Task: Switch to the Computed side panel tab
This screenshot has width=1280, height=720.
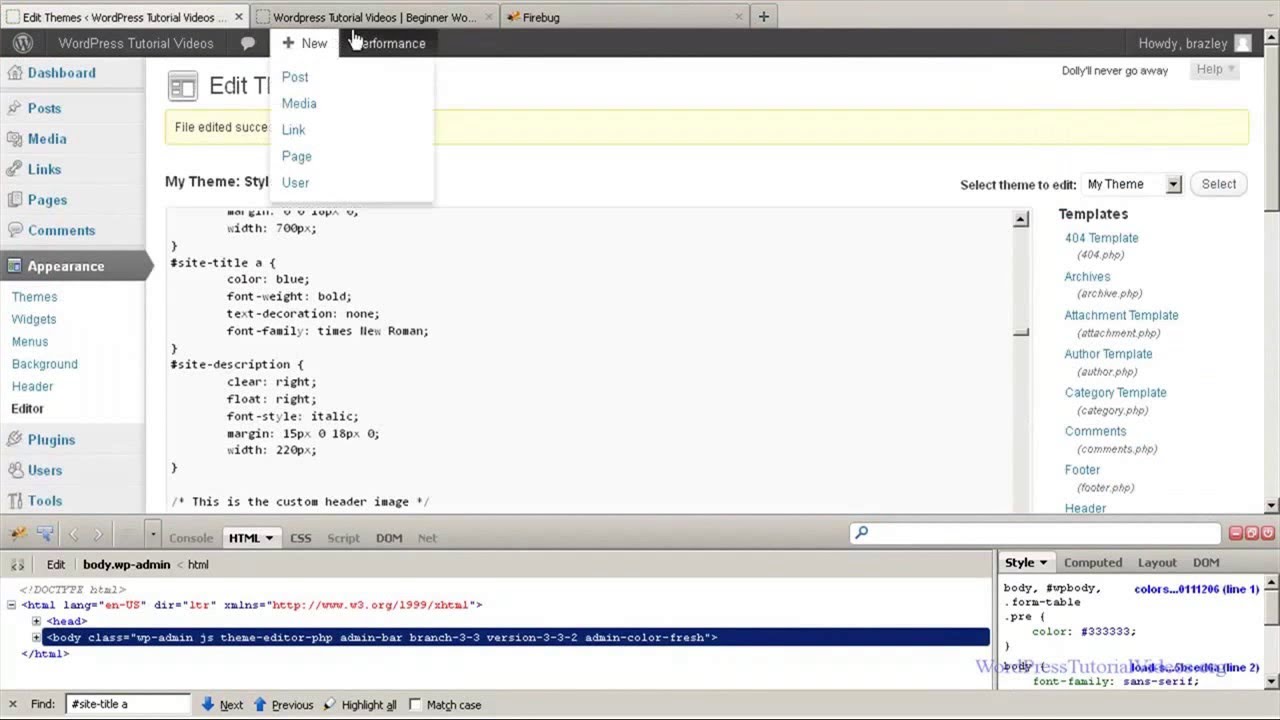Action: click(x=1093, y=563)
